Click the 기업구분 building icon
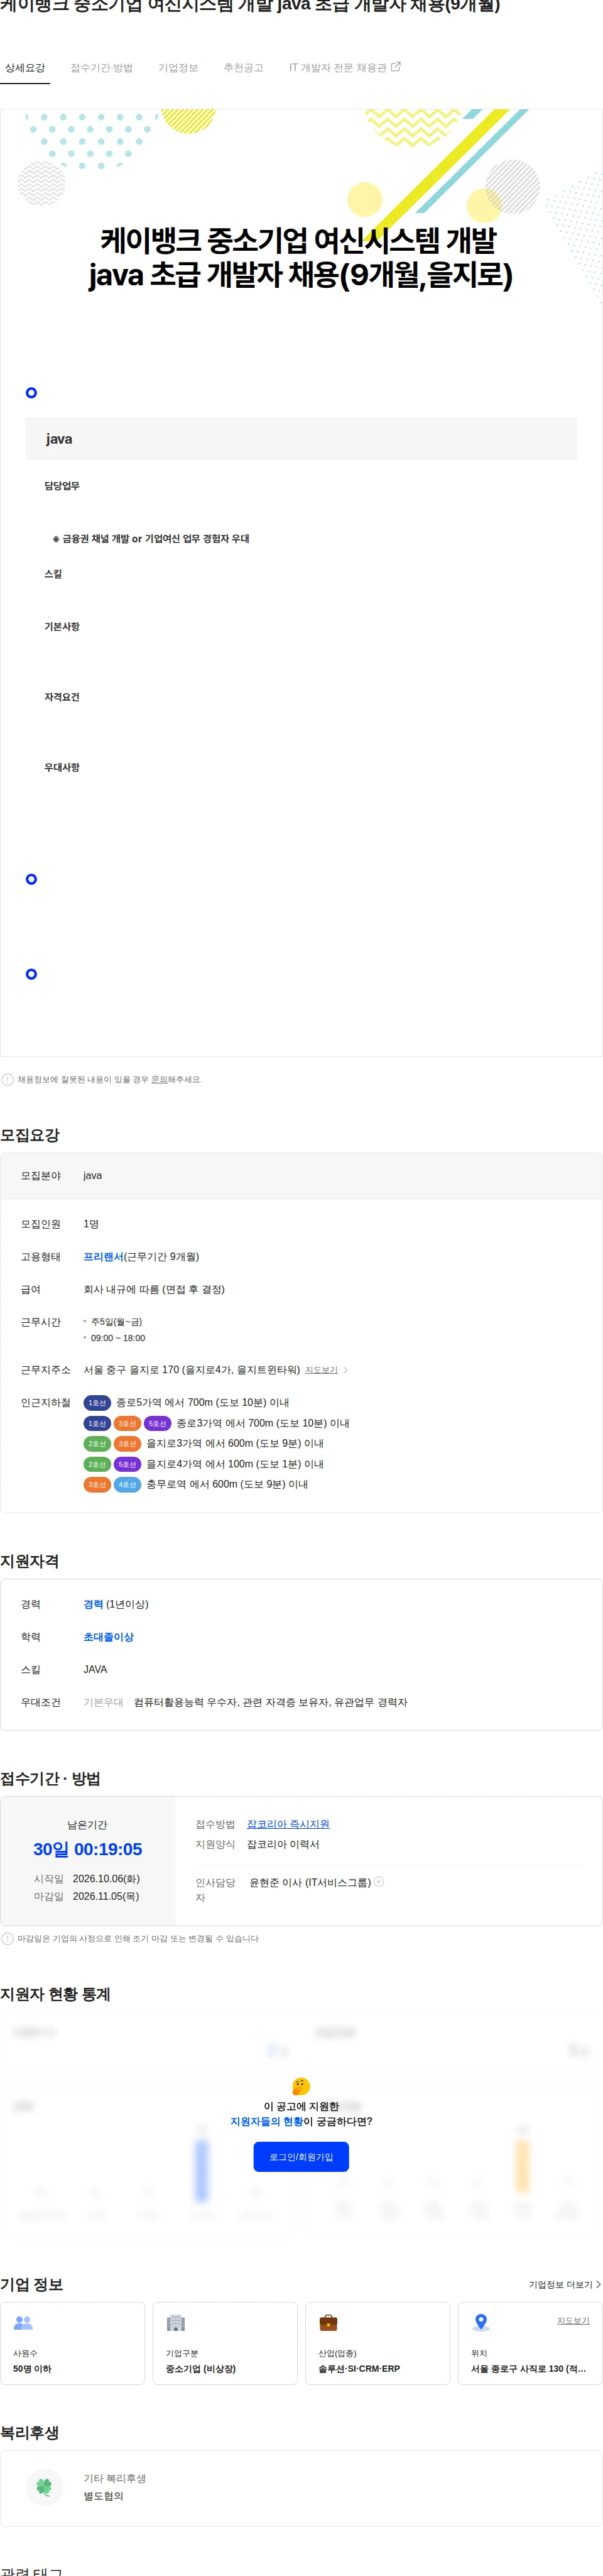Screen dimensions: 603x2576 point(176,2322)
